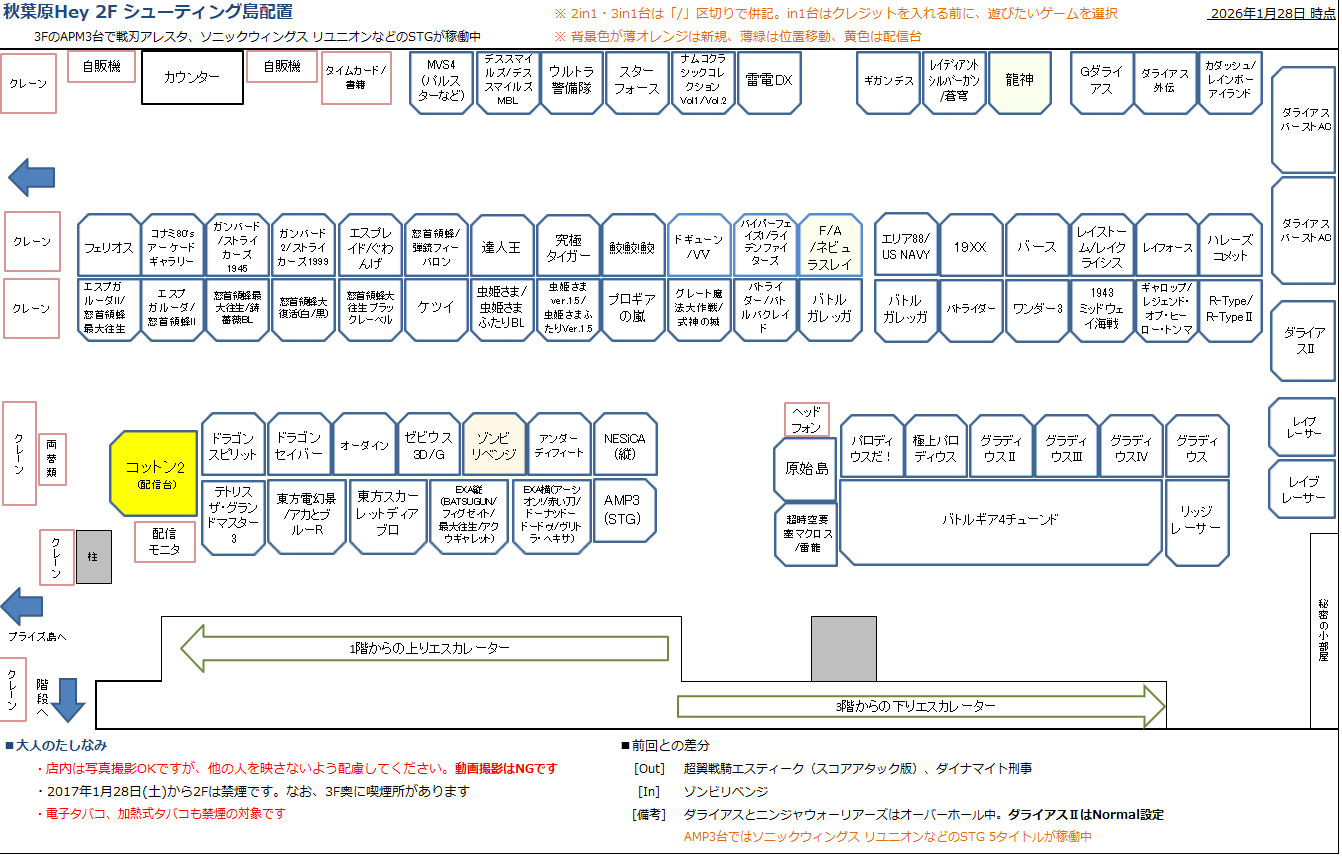Click the 3階からの下りエスカレーター arrow
Screen dimensions: 1342x857
click(x=921, y=706)
